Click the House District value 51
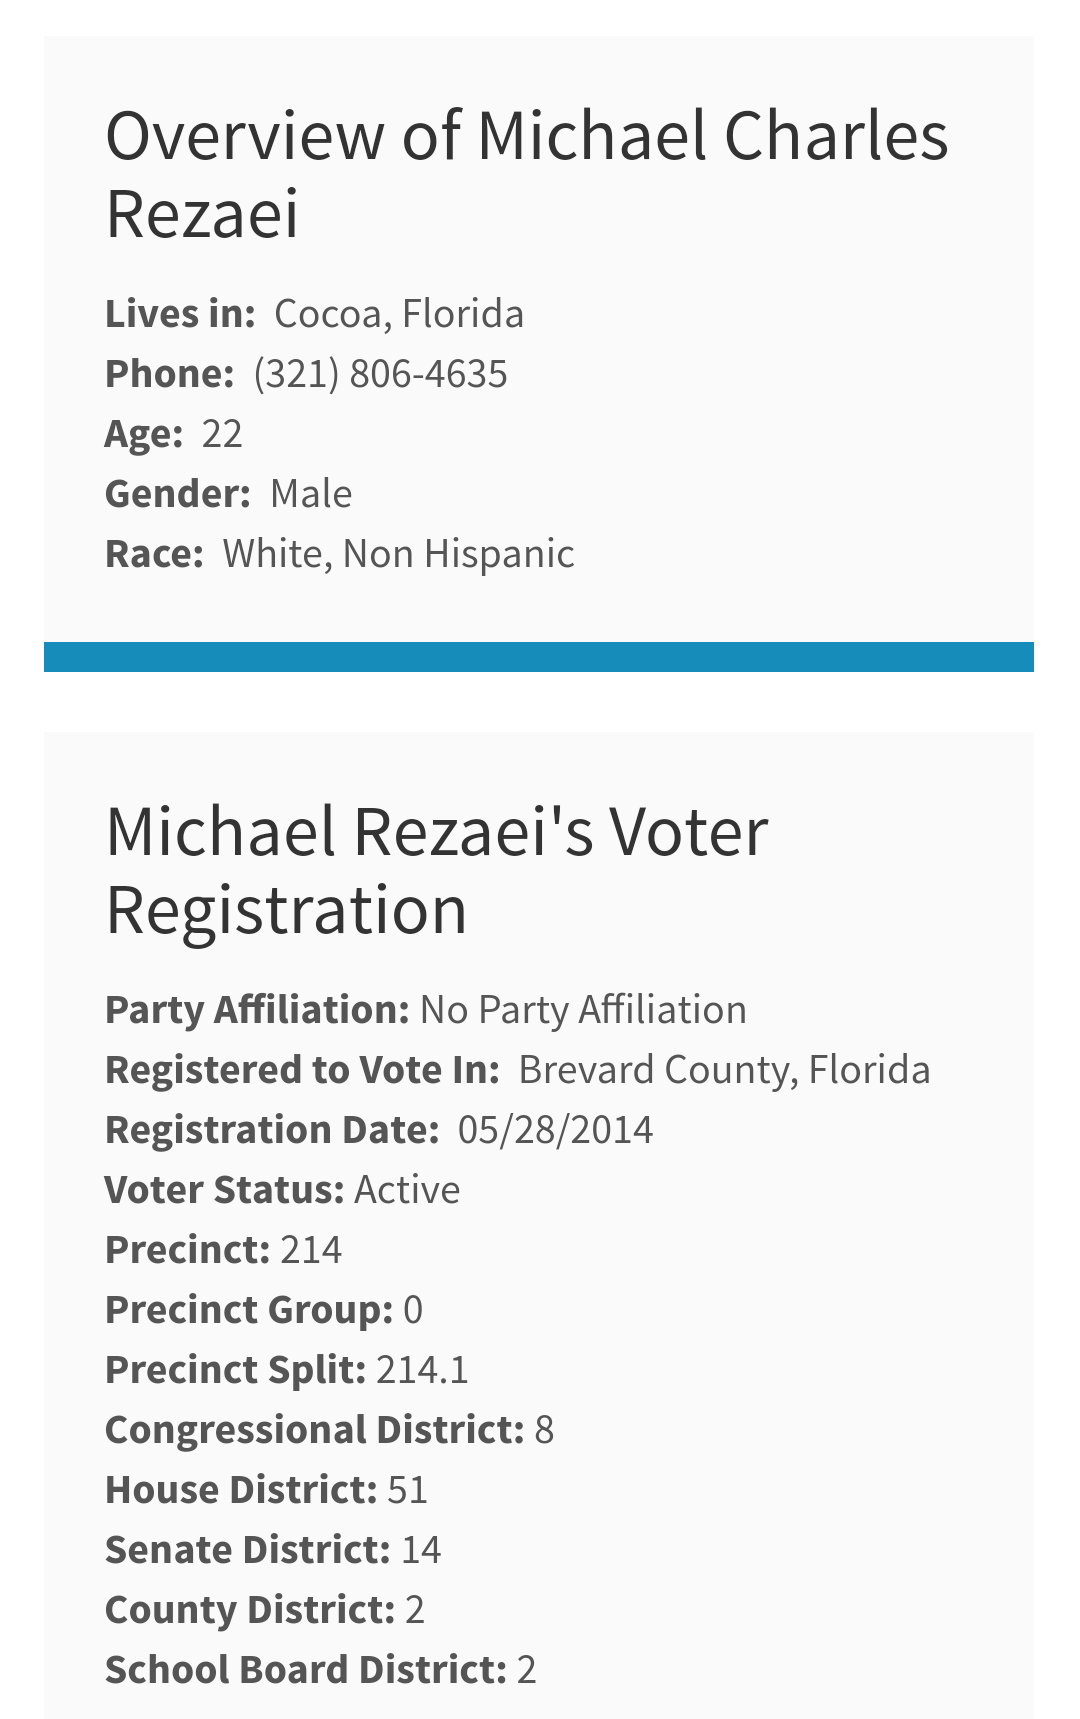Viewport: 1080px width, 1719px height. (x=407, y=1489)
